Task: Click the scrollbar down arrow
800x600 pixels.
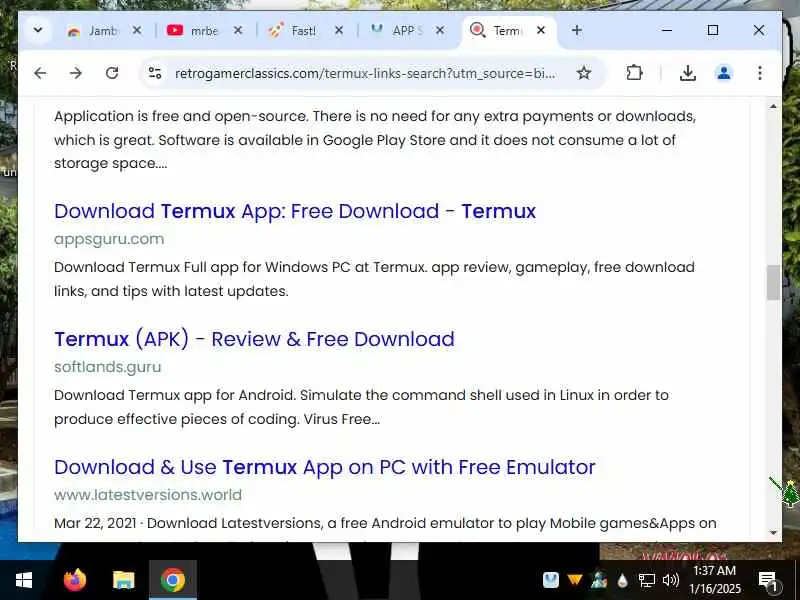Action: tap(773, 533)
